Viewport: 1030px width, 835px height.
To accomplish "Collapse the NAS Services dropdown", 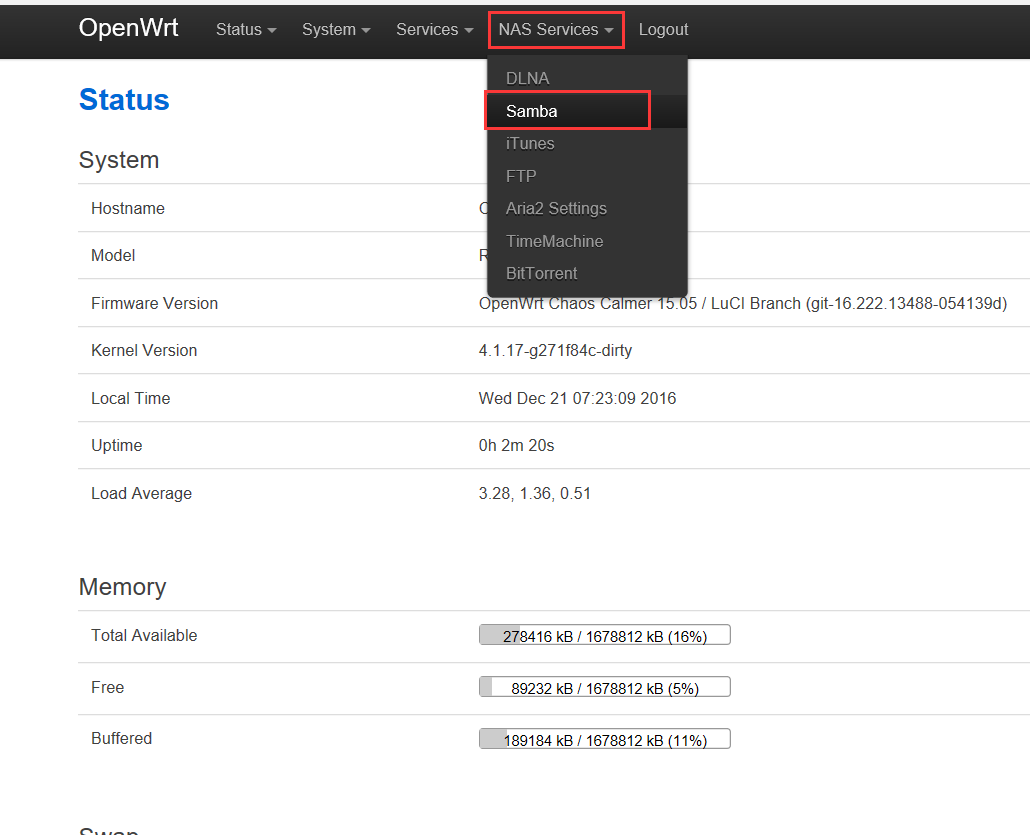I will pos(556,30).
